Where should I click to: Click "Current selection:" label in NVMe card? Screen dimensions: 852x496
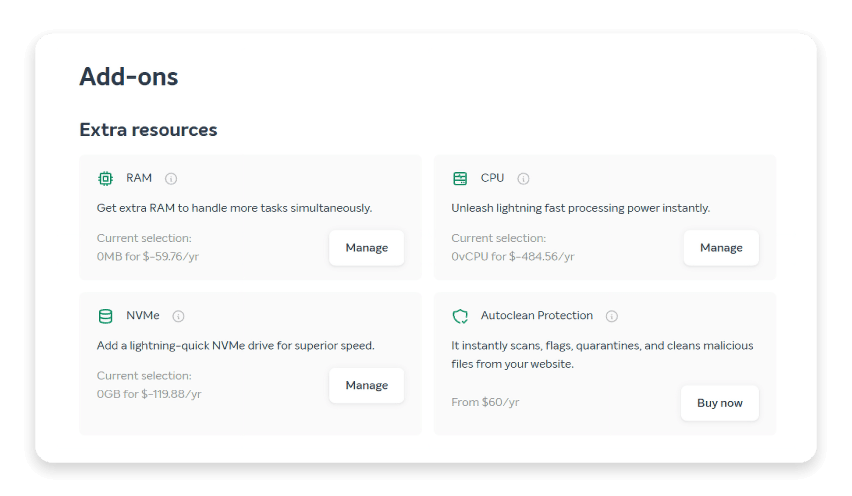pos(144,375)
